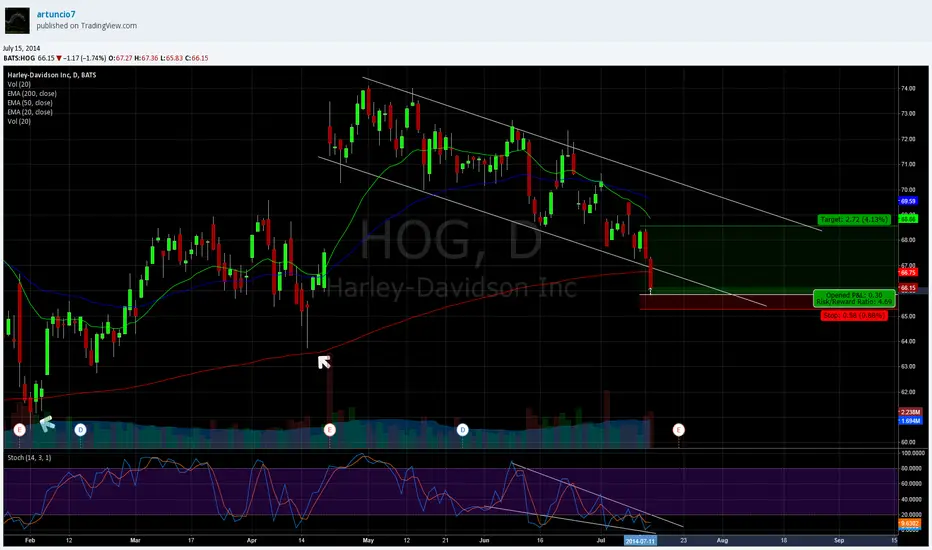This screenshot has height=550, width=932.
Task: Click the red Stop 0.58 (0.88%) label
Action: pos(854,315)
